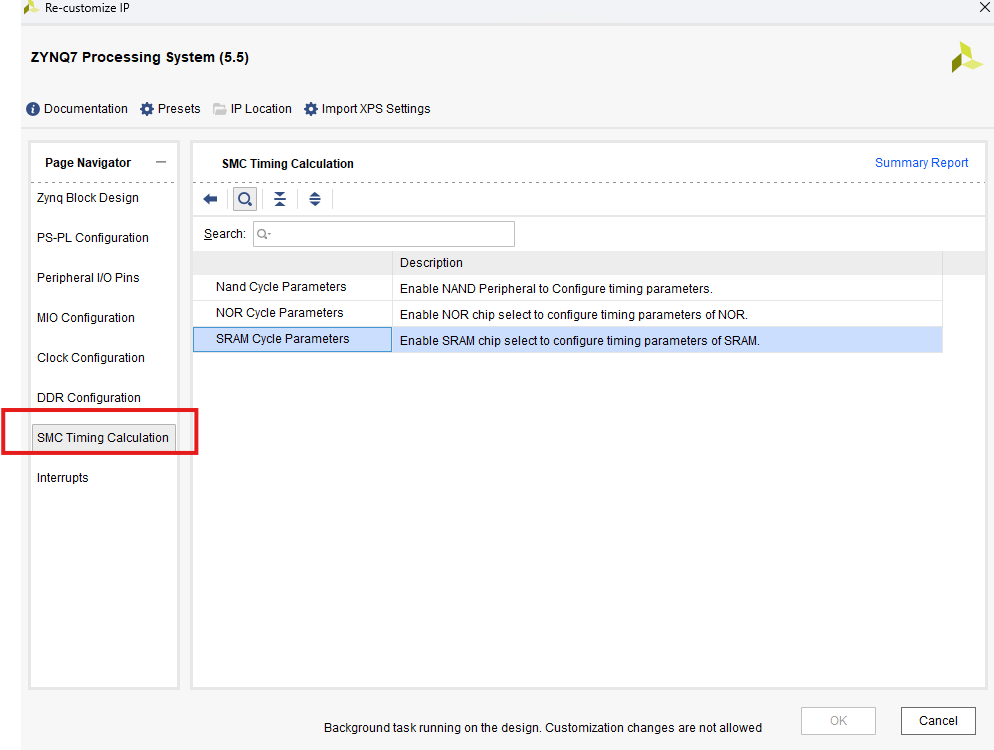Click Import XPS Settings
Viewport: 994px width, 750px height.
367,109
